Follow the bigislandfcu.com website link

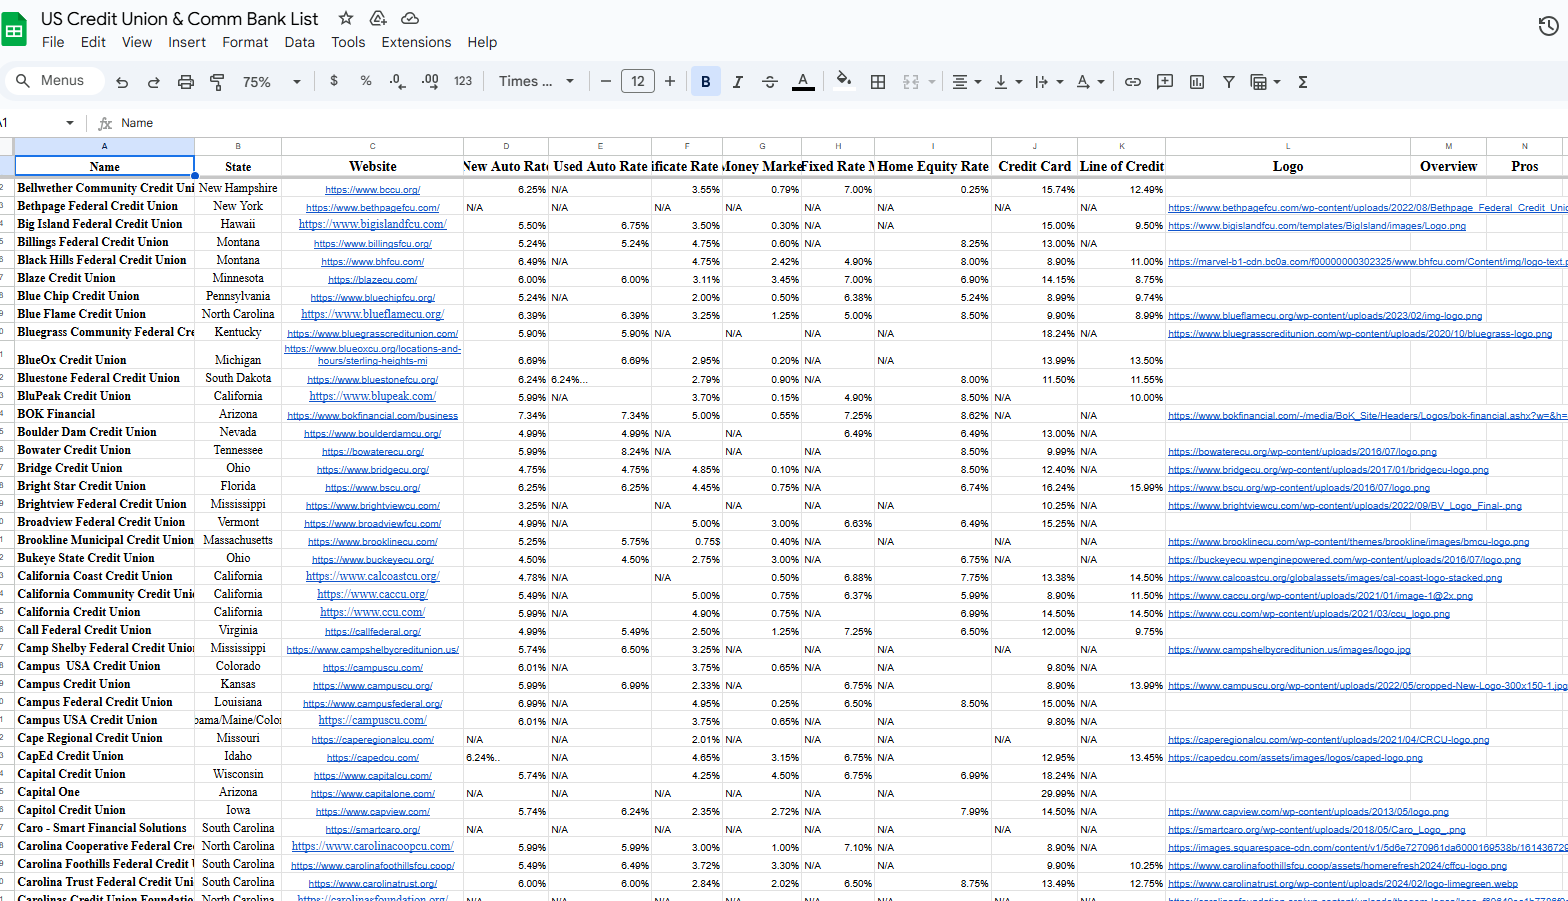(x=373, y=224)
